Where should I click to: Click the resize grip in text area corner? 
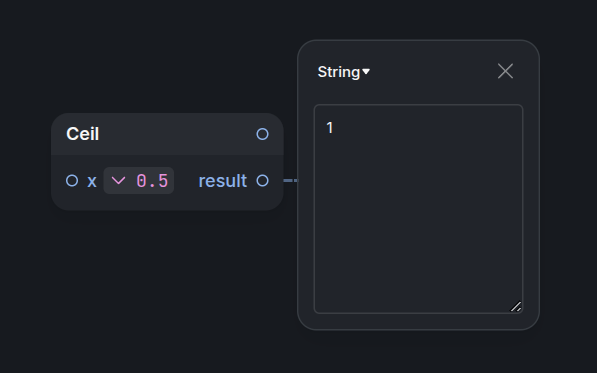click(x=516, y=307)
